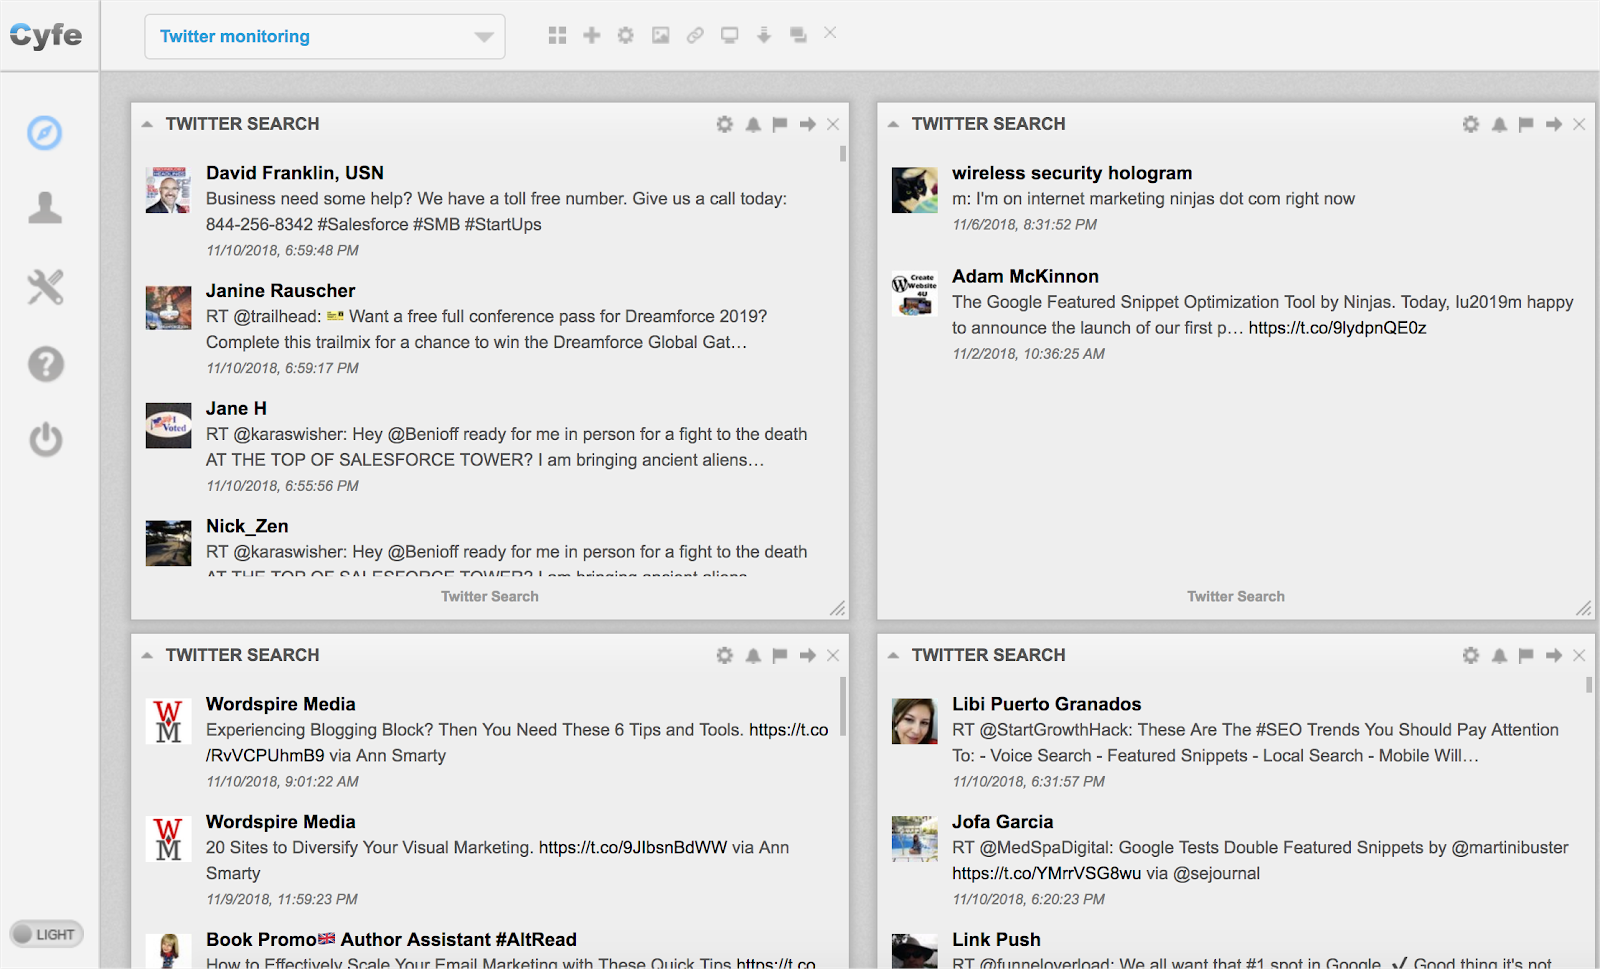
Task: Collapse the widget containing David Franklin tweet
Action: tap(147, 124)
